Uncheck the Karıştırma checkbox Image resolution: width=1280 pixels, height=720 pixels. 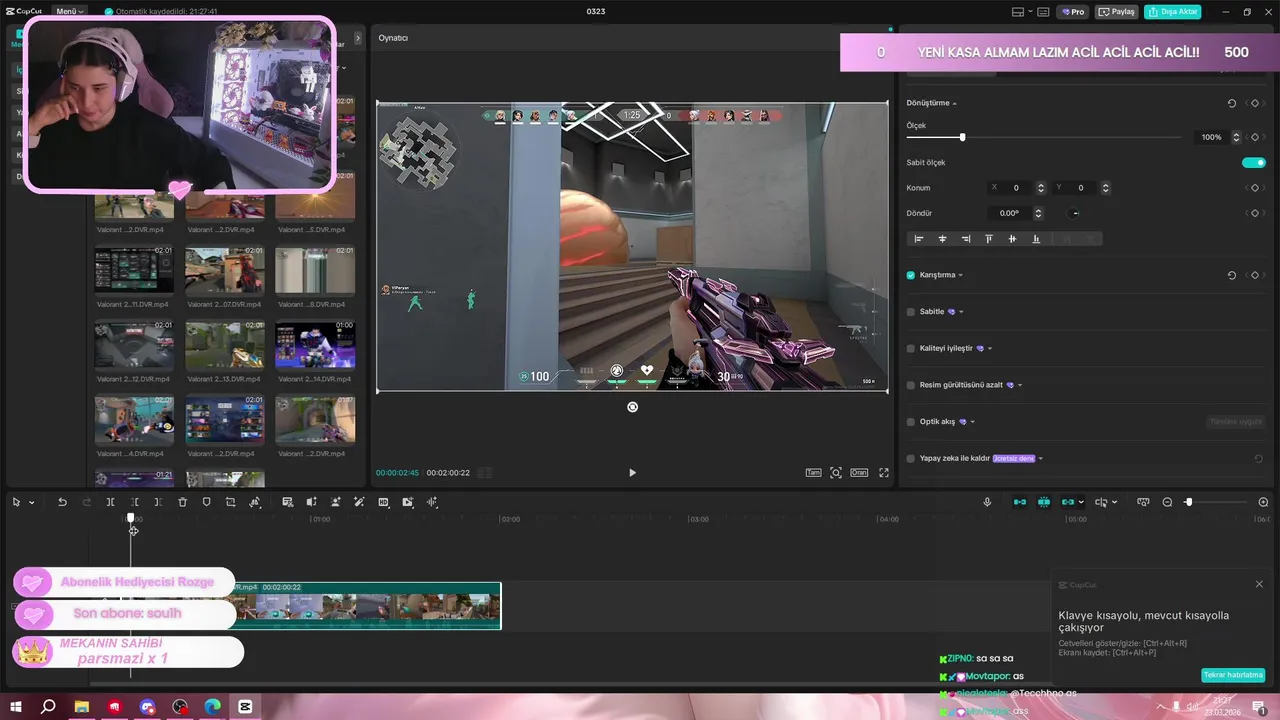911,275
